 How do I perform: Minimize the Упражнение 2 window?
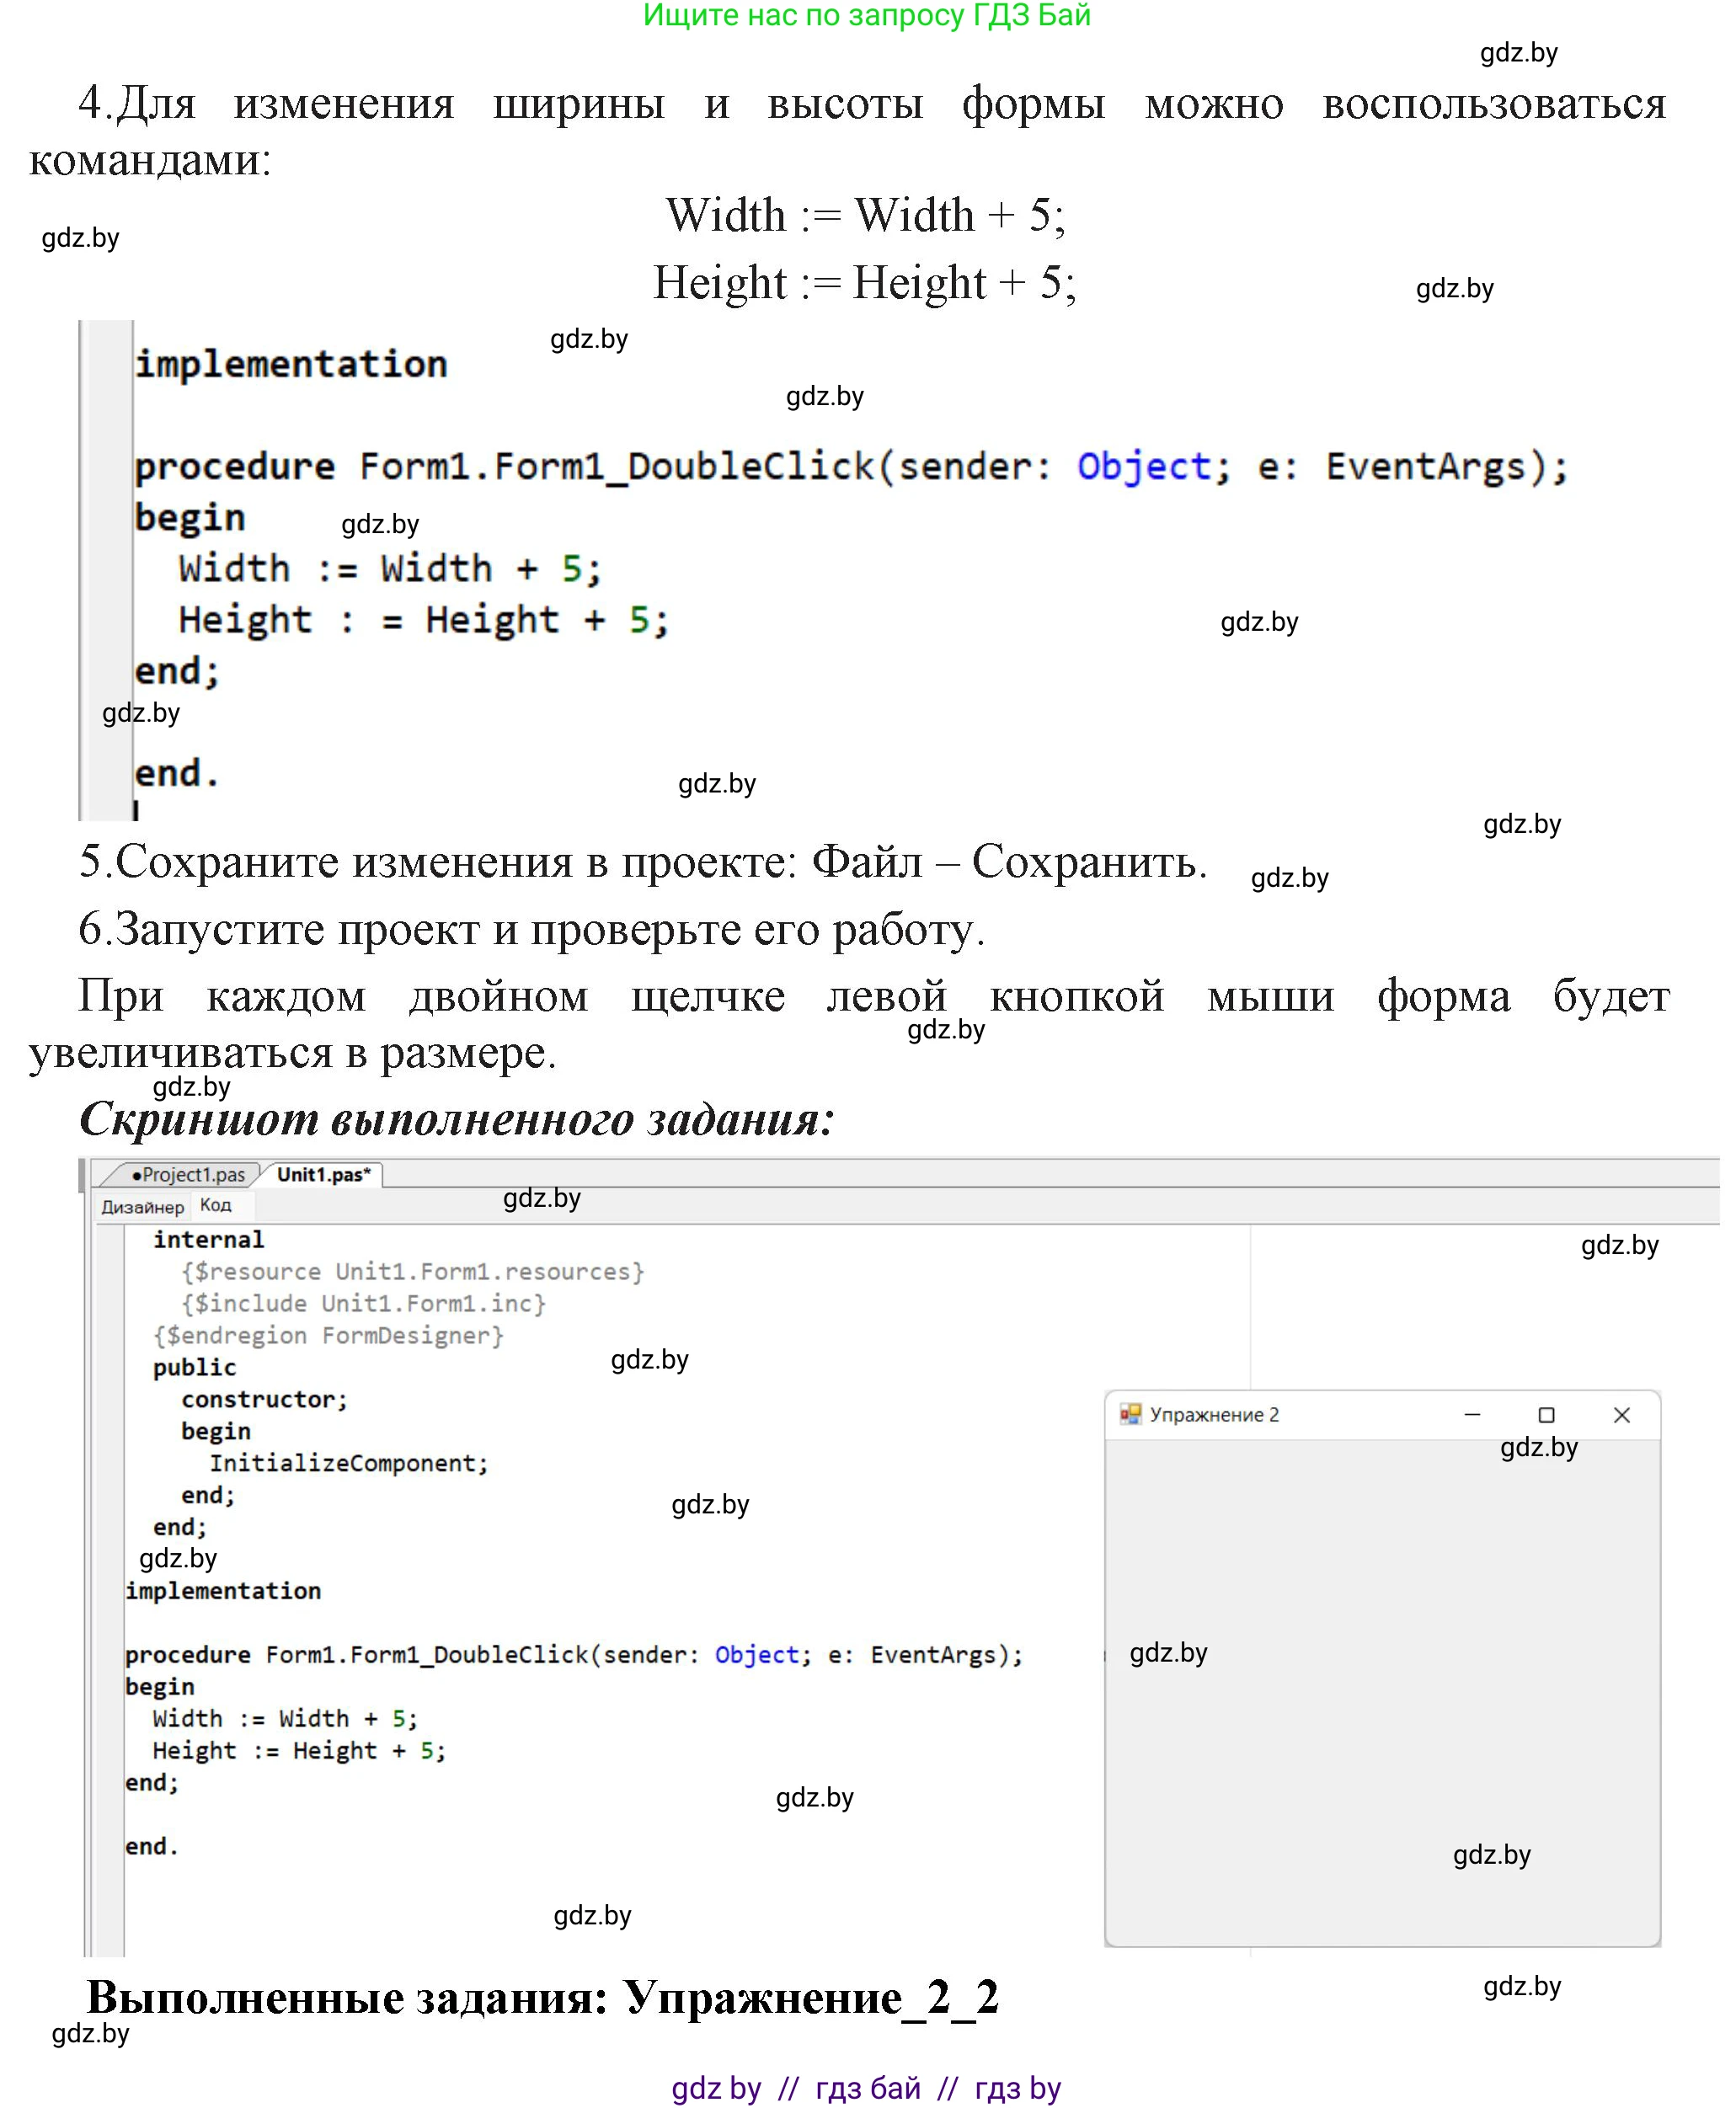tap(1472, 1414)
